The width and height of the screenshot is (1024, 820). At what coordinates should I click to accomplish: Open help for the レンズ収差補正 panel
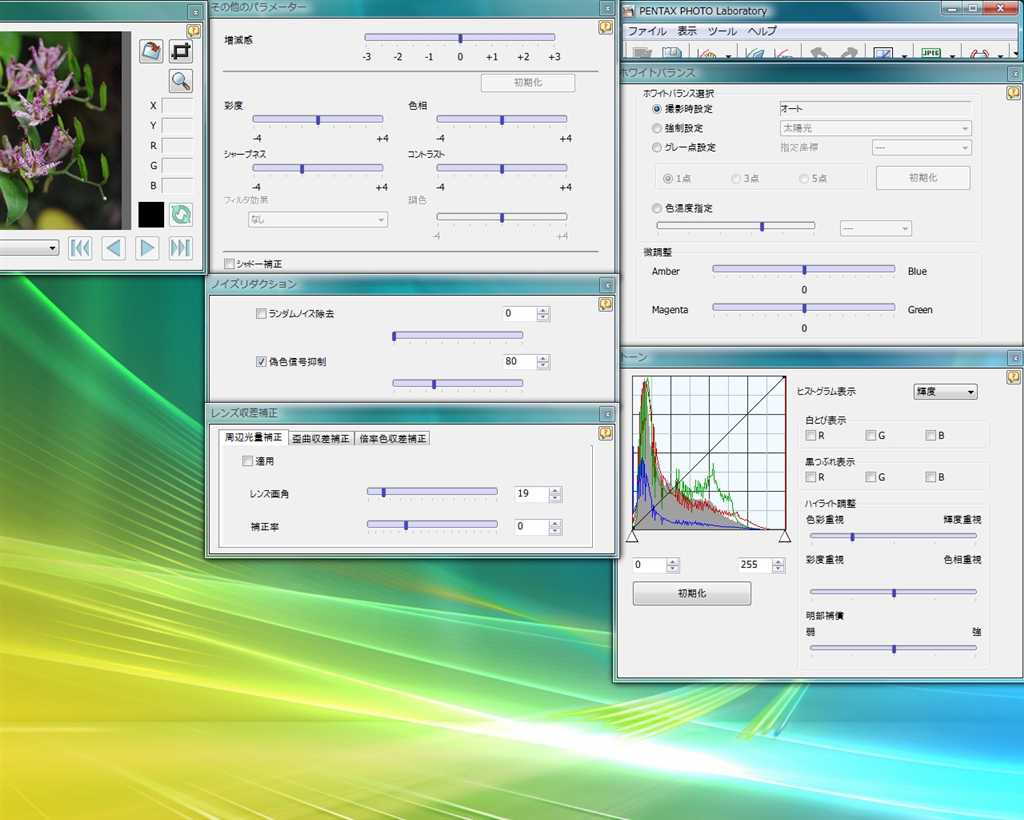[x=605, y=434]
